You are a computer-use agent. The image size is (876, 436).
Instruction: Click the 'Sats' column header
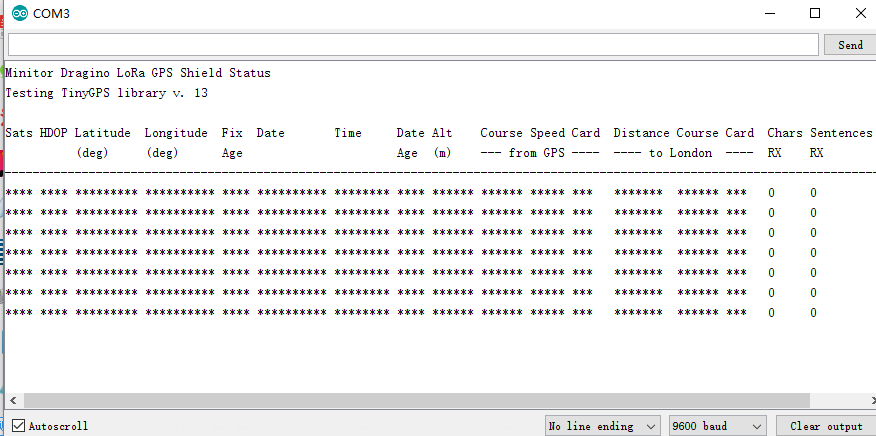[x=19, y=133]
